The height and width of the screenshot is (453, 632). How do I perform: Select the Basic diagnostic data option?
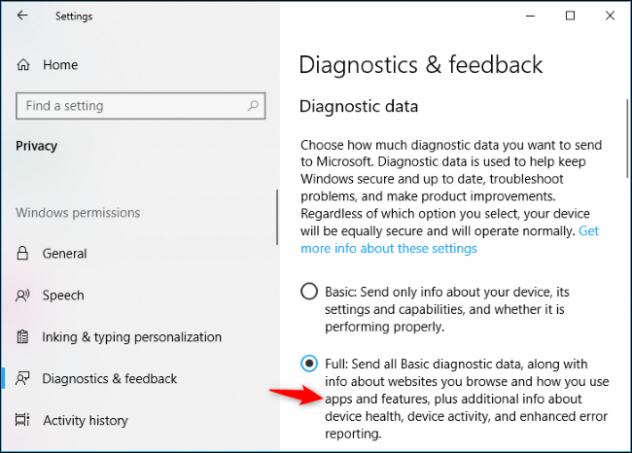tap(309, 292)
